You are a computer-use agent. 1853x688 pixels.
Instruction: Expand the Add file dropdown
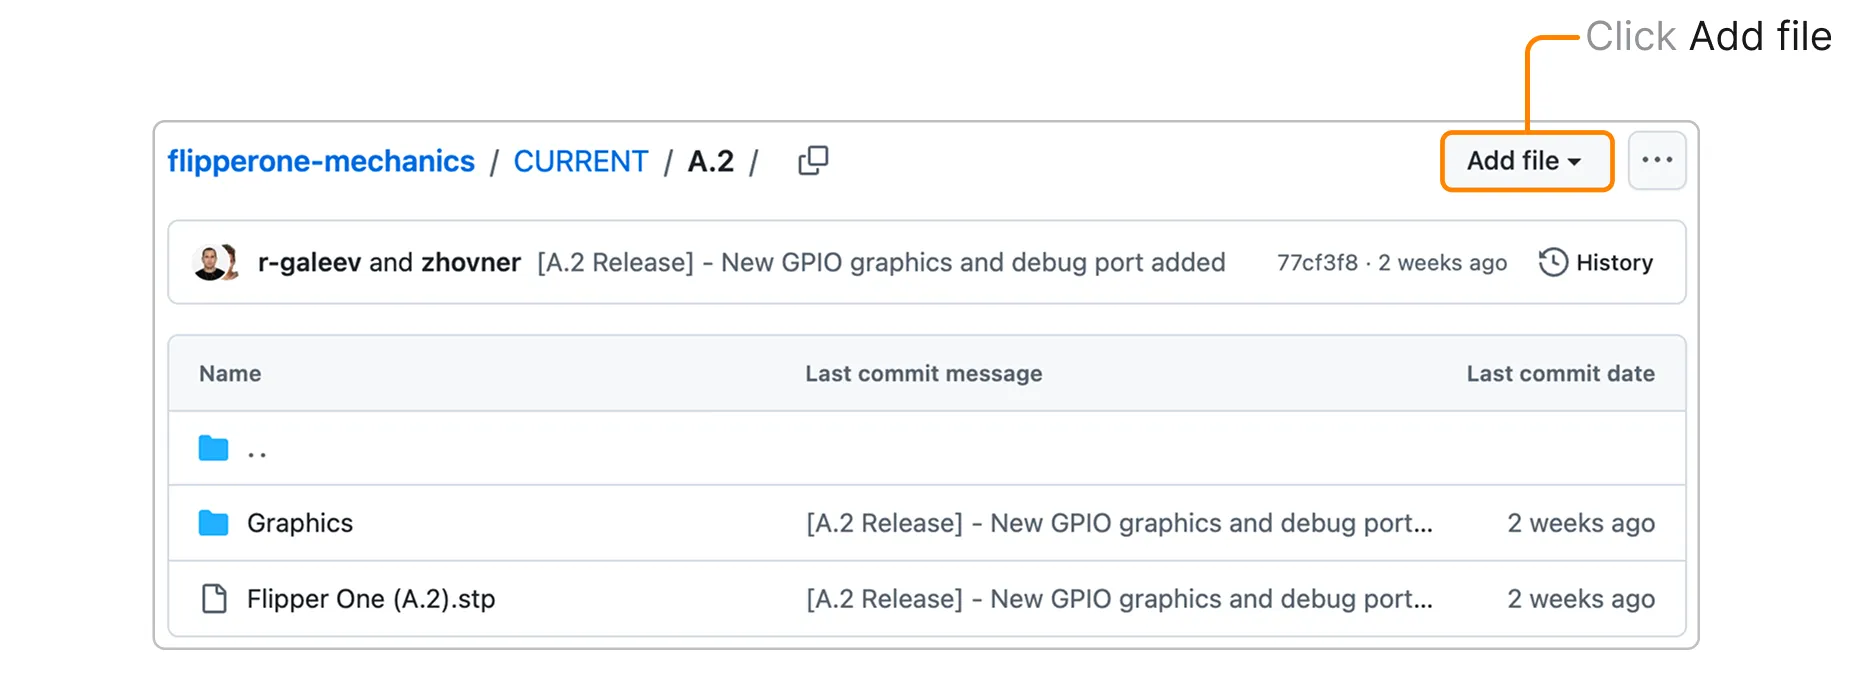(x=1526, y=160)
